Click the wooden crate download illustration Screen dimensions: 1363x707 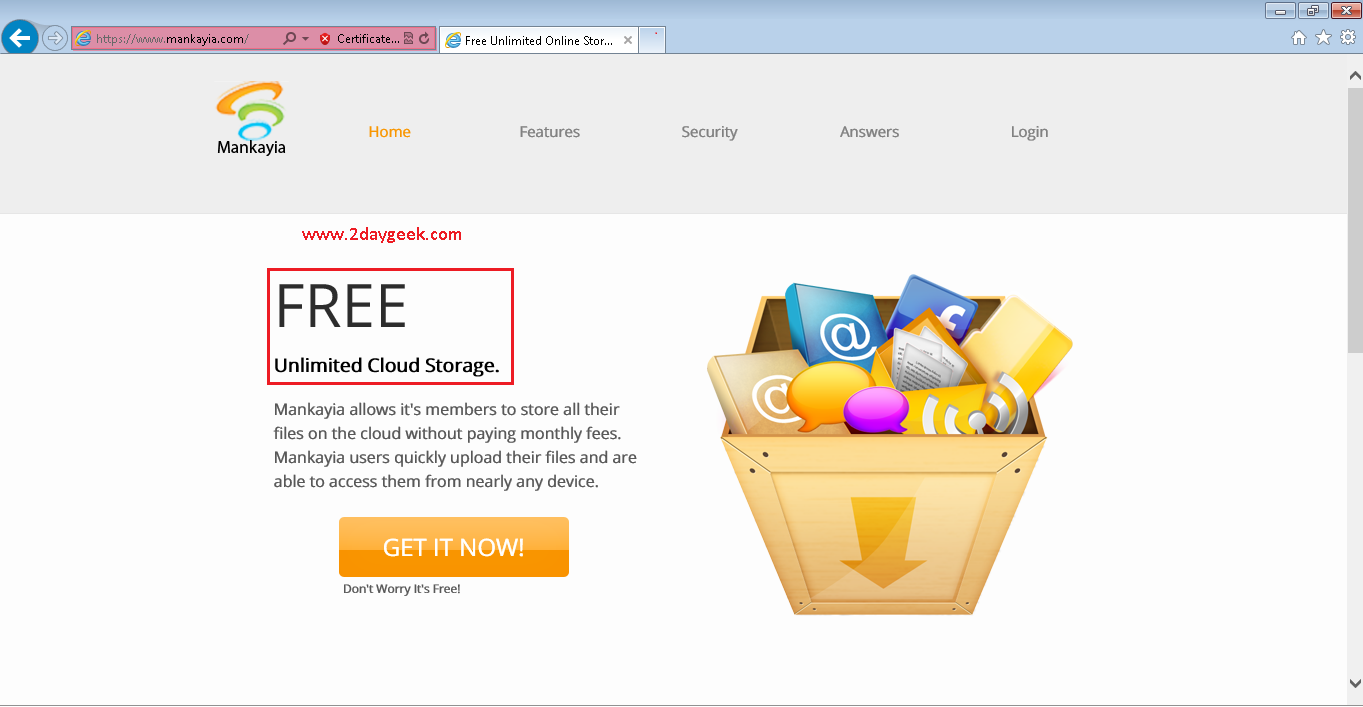pyautogui.click(x=888, y=444)
